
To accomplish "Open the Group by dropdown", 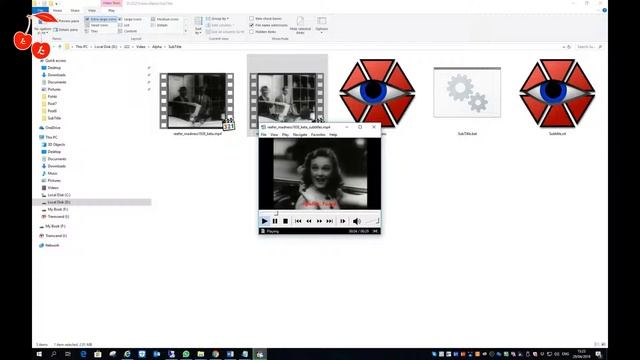I will (x=218, y=18).
